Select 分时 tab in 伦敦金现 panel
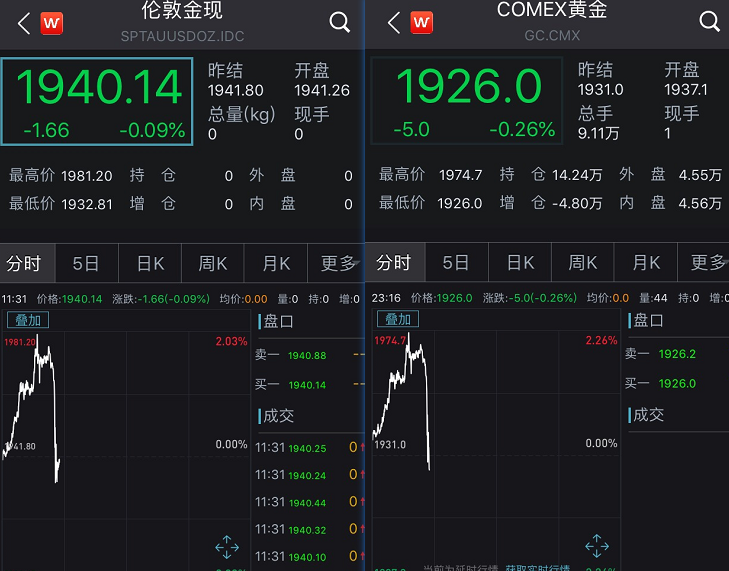 27,263
